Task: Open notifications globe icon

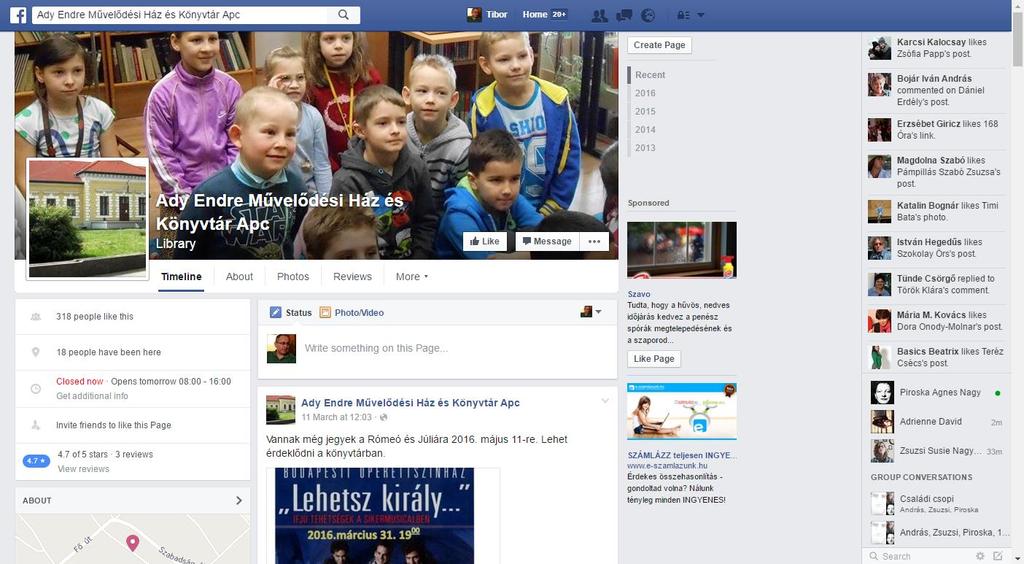Action: coord(648,15)
